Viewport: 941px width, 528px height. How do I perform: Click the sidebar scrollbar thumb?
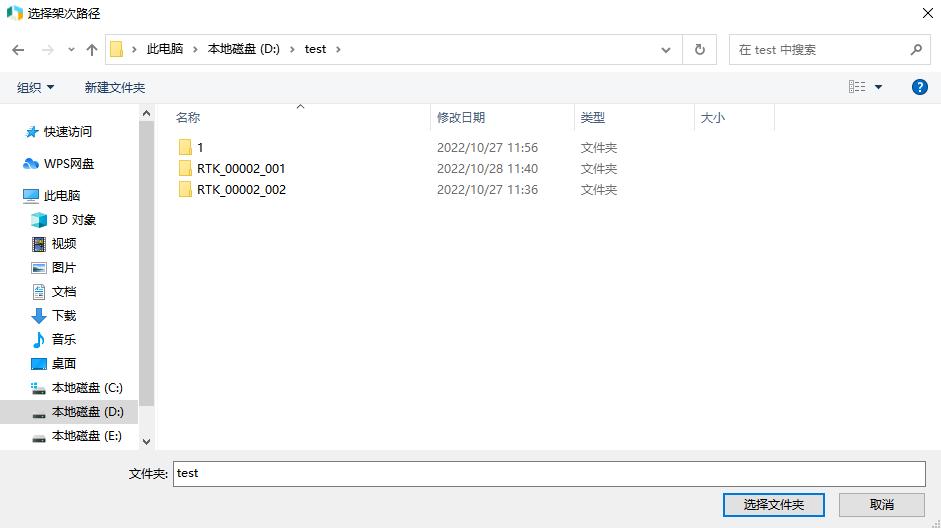click(x=146, y=263)
